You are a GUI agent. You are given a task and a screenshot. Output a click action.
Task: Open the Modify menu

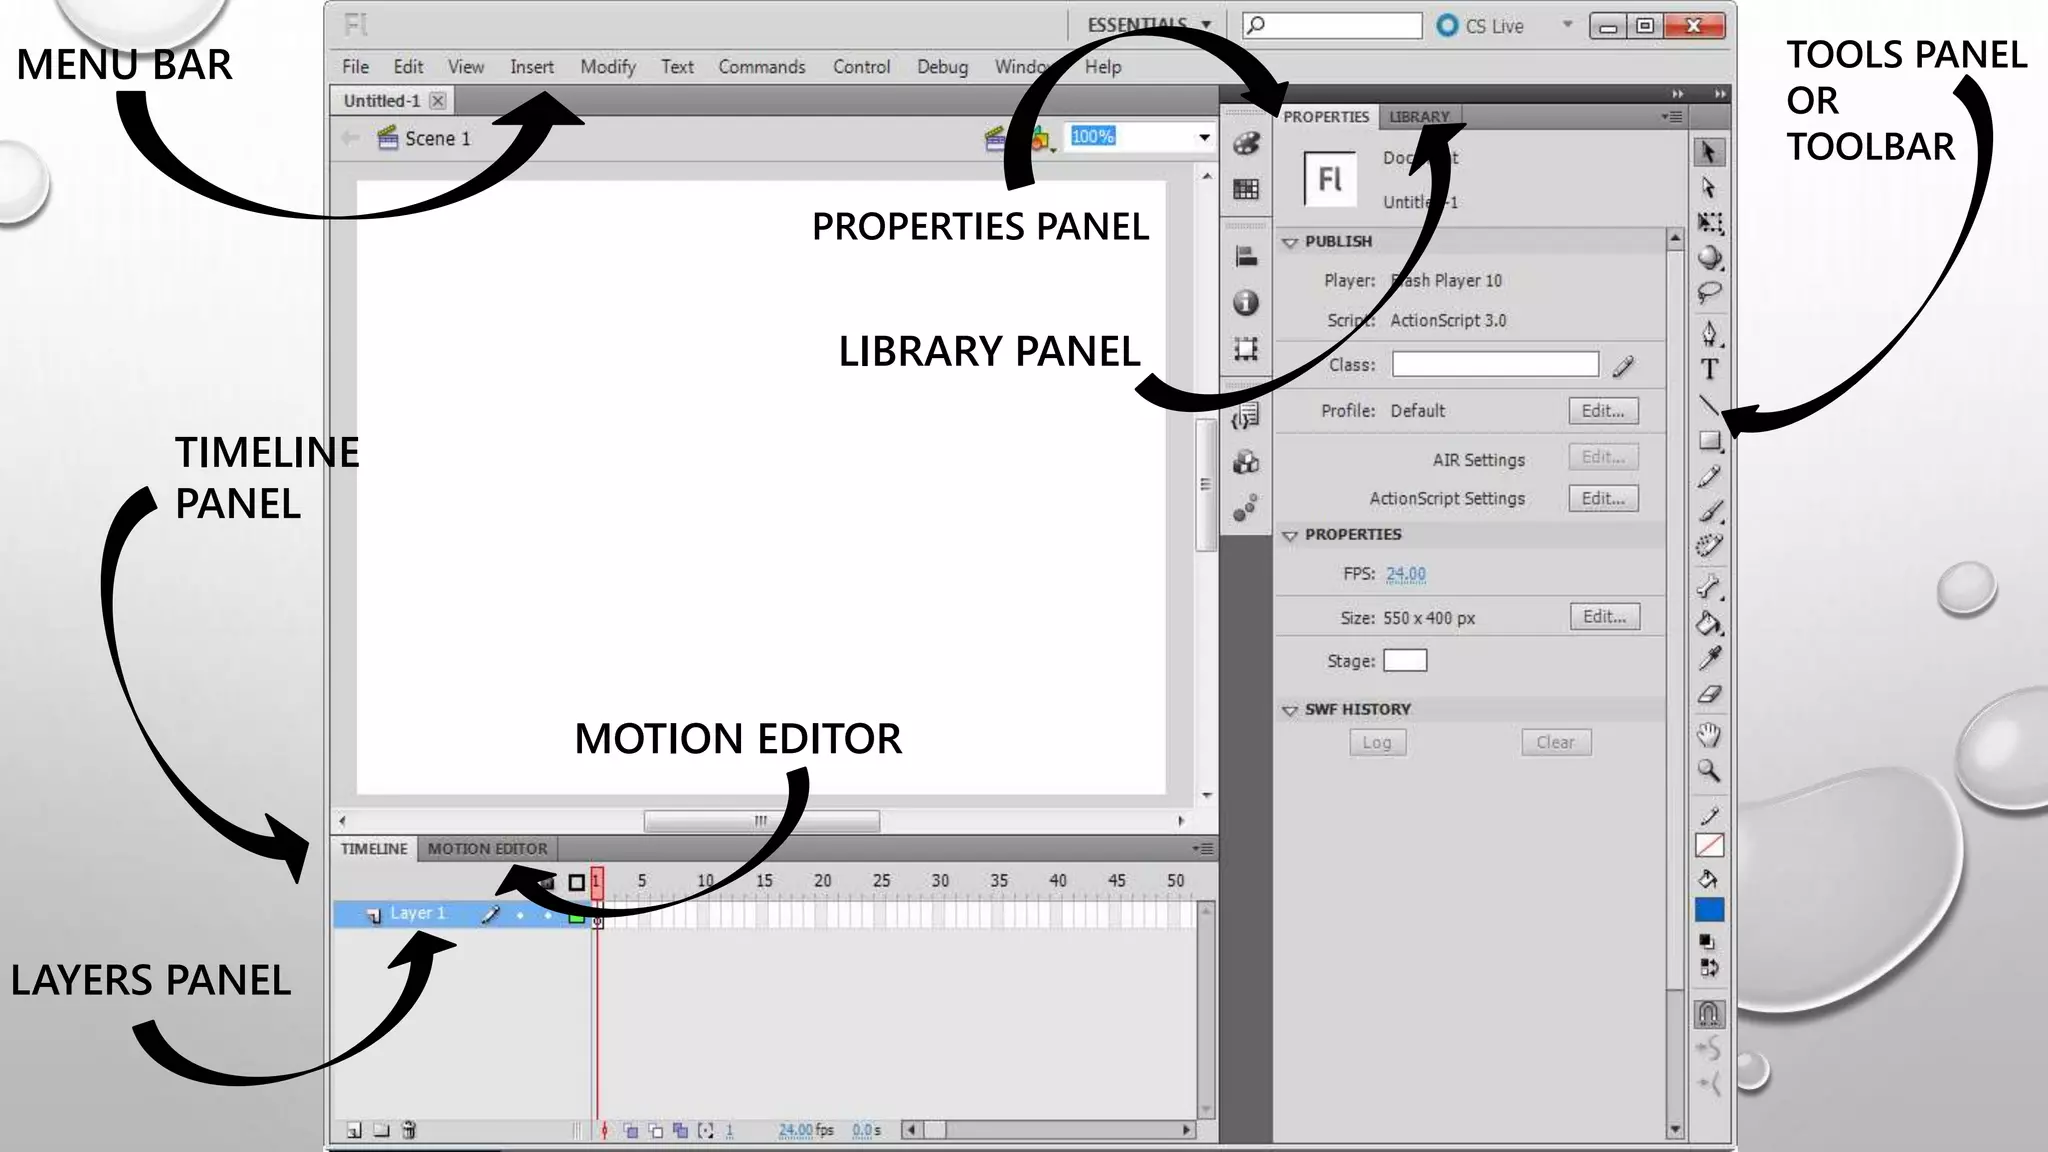click(607, 67)
